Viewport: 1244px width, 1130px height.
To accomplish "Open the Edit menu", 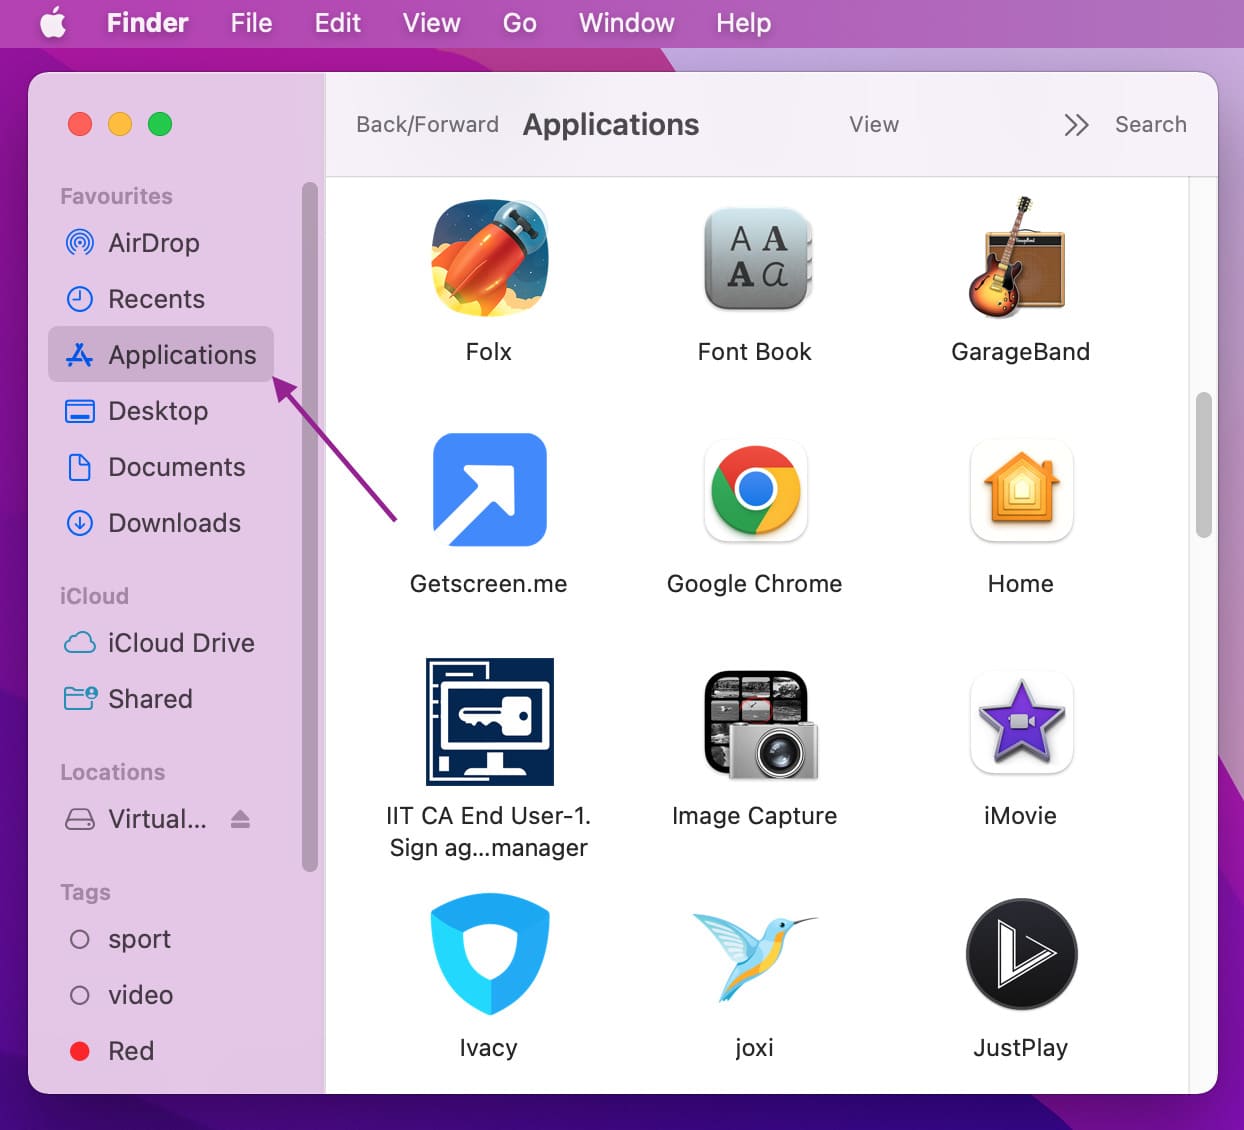I will (338, 22).
